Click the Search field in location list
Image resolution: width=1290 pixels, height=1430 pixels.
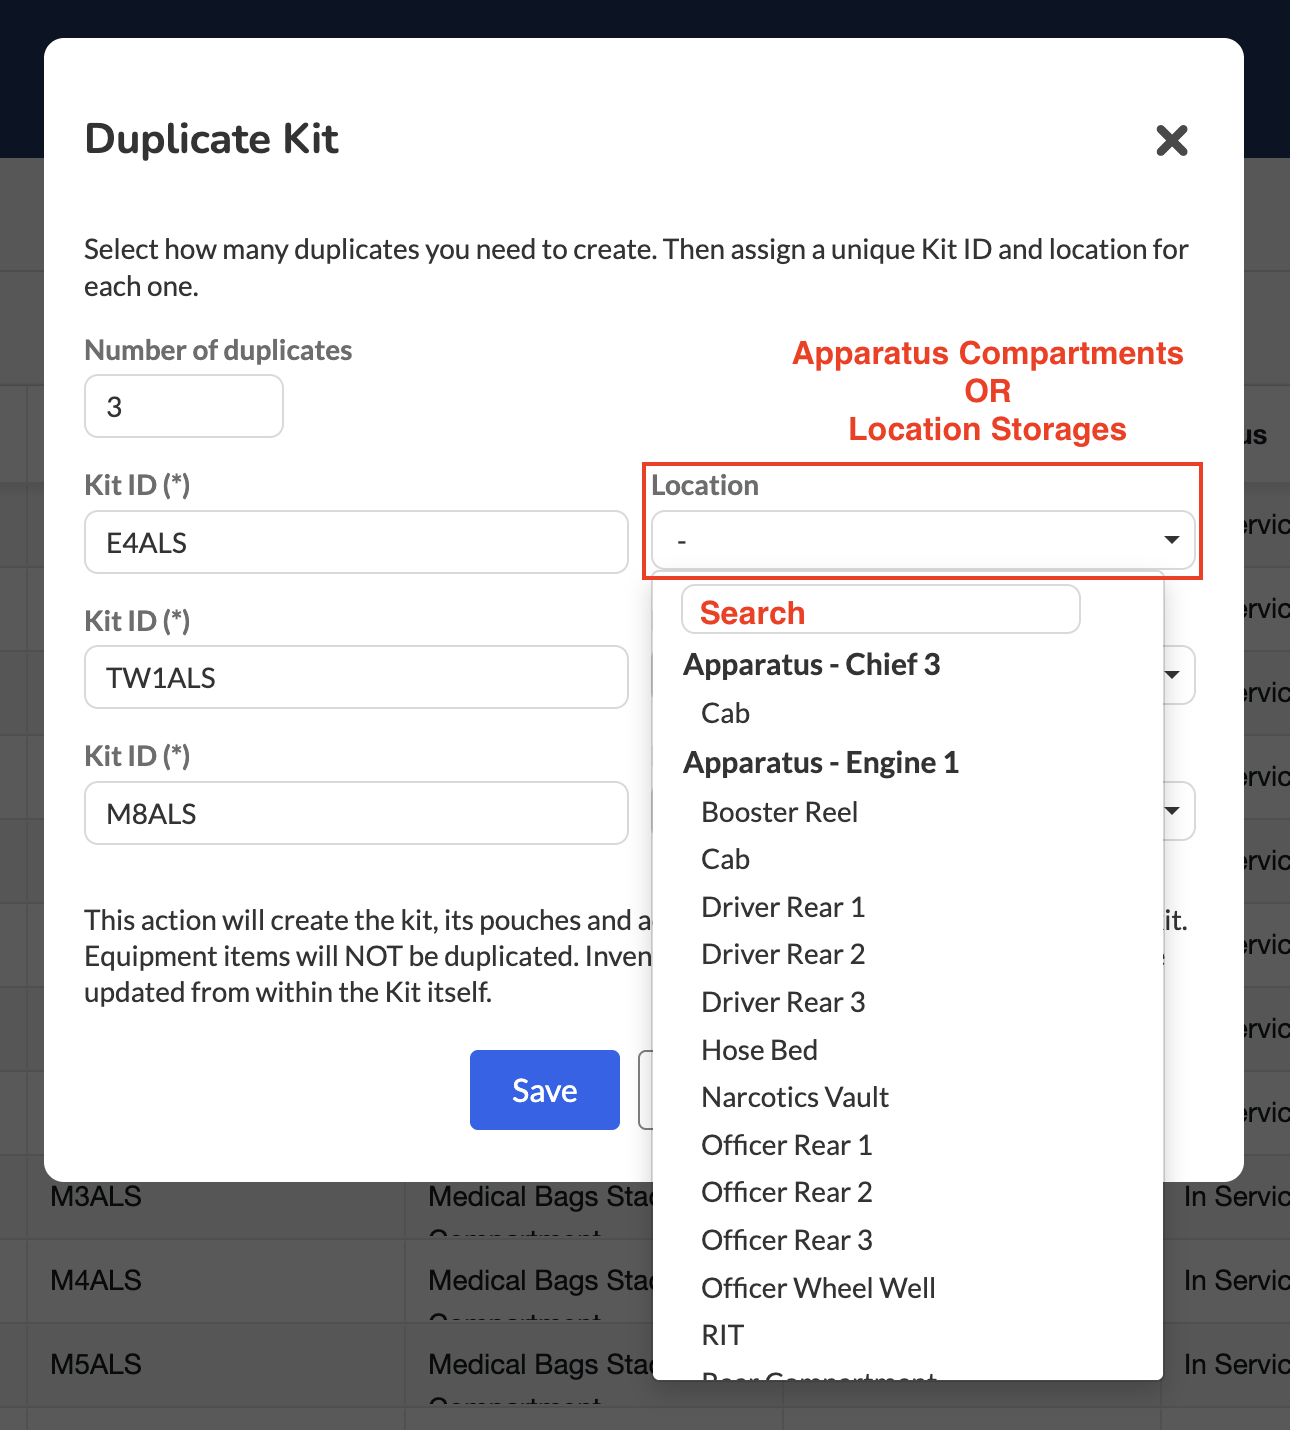click(x=880, y=609)
